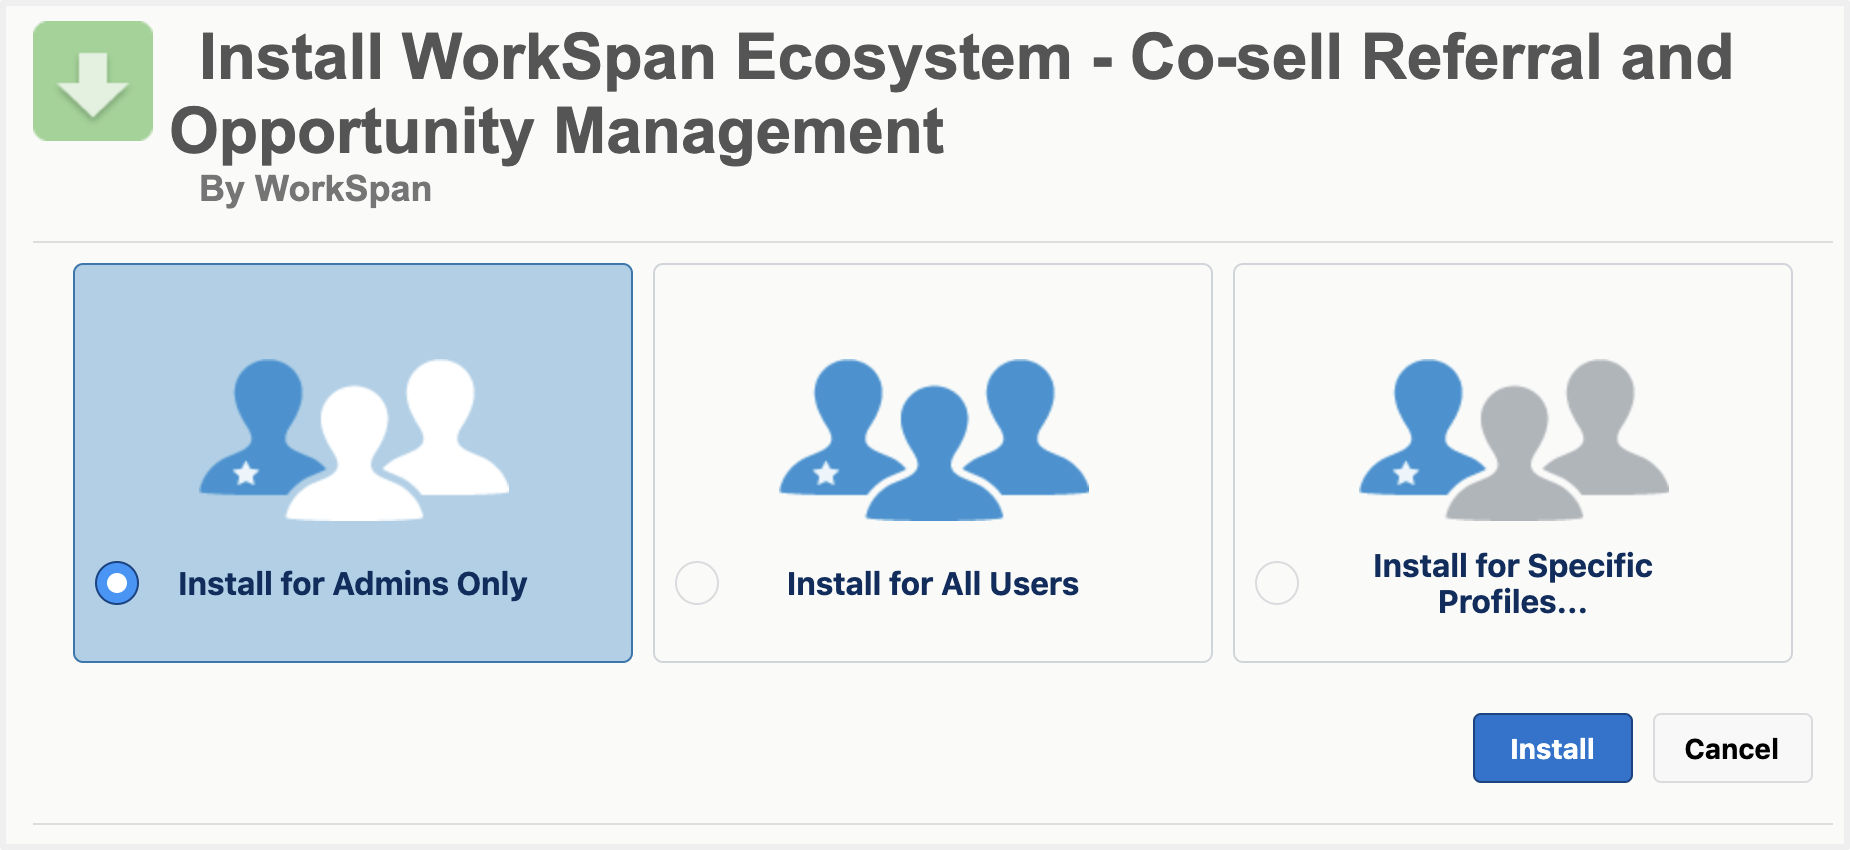Start installation with the Install button
Screen dimensions: 1850x850
pyautogui.click(x=1552, y=748)
